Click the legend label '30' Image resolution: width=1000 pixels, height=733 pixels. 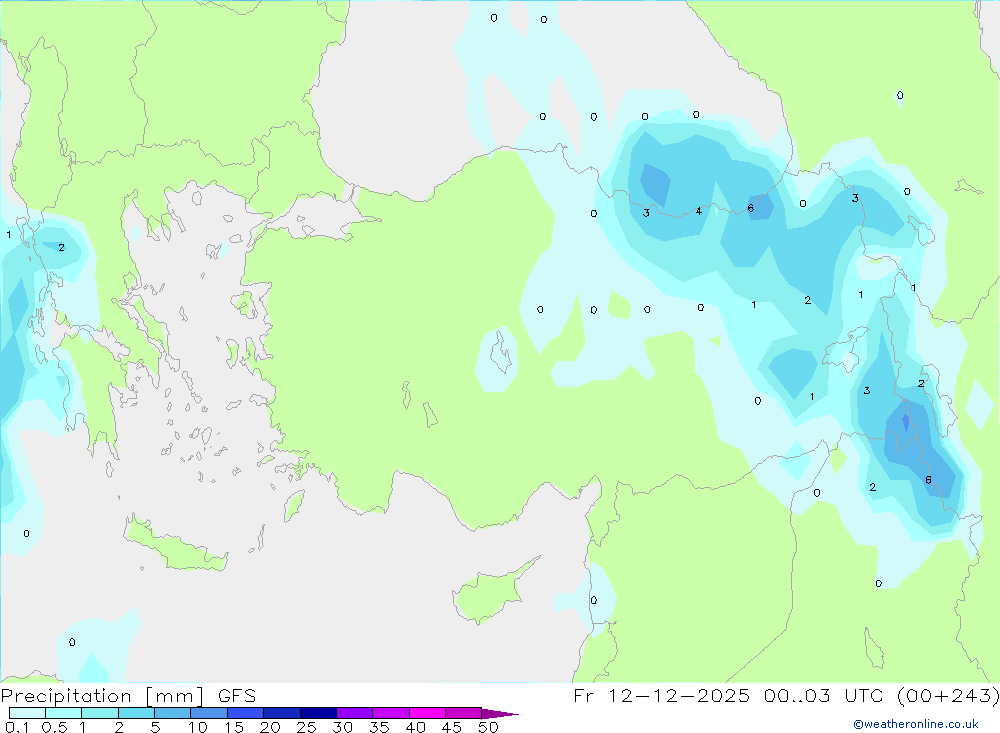click(342, 727)
